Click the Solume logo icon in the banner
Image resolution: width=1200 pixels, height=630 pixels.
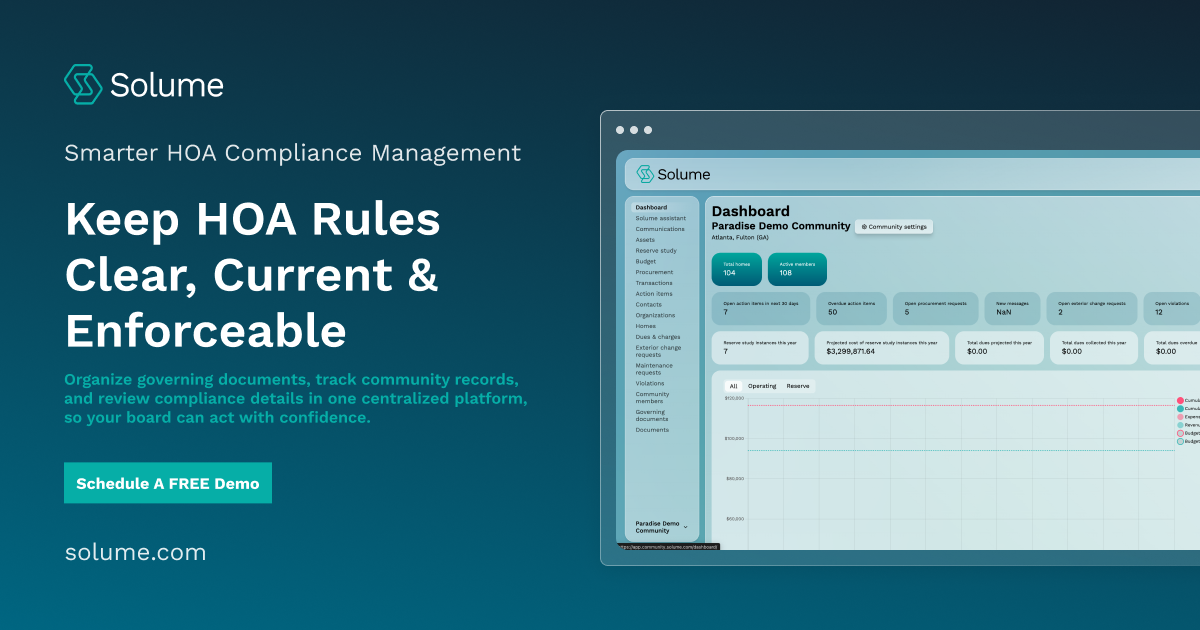tap(84, 85)
